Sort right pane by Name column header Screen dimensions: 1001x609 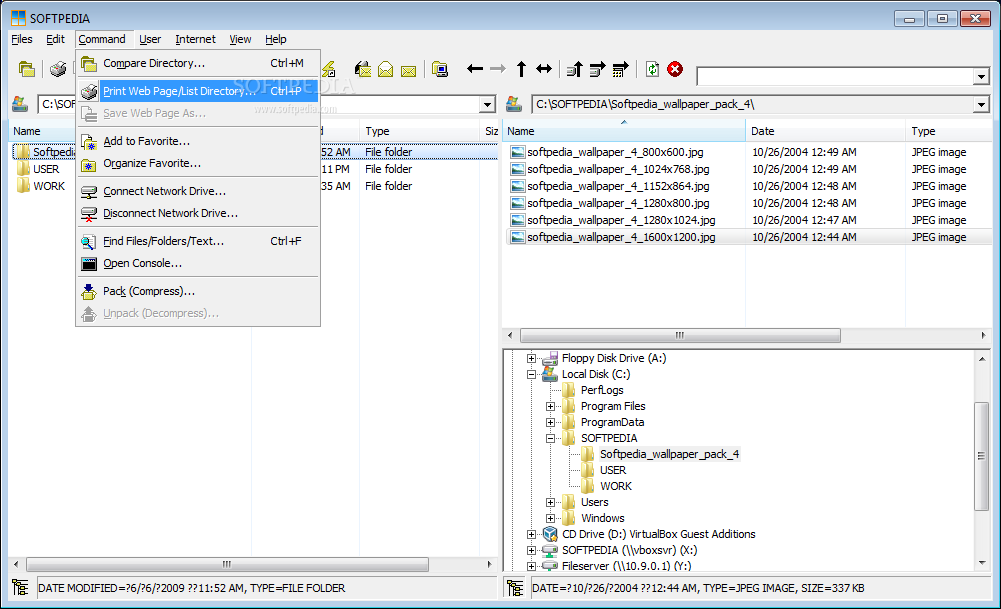624,131
